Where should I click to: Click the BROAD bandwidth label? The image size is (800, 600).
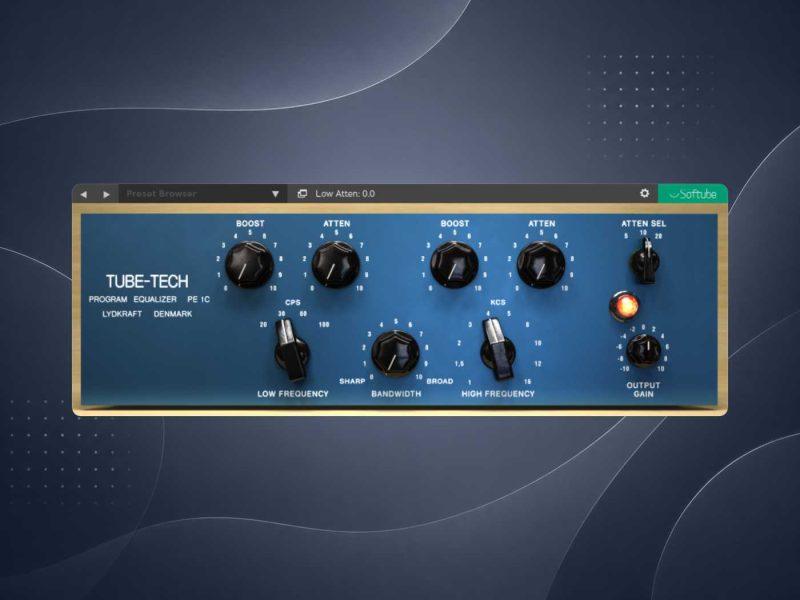pyautogui.click(x=440, y=381)
